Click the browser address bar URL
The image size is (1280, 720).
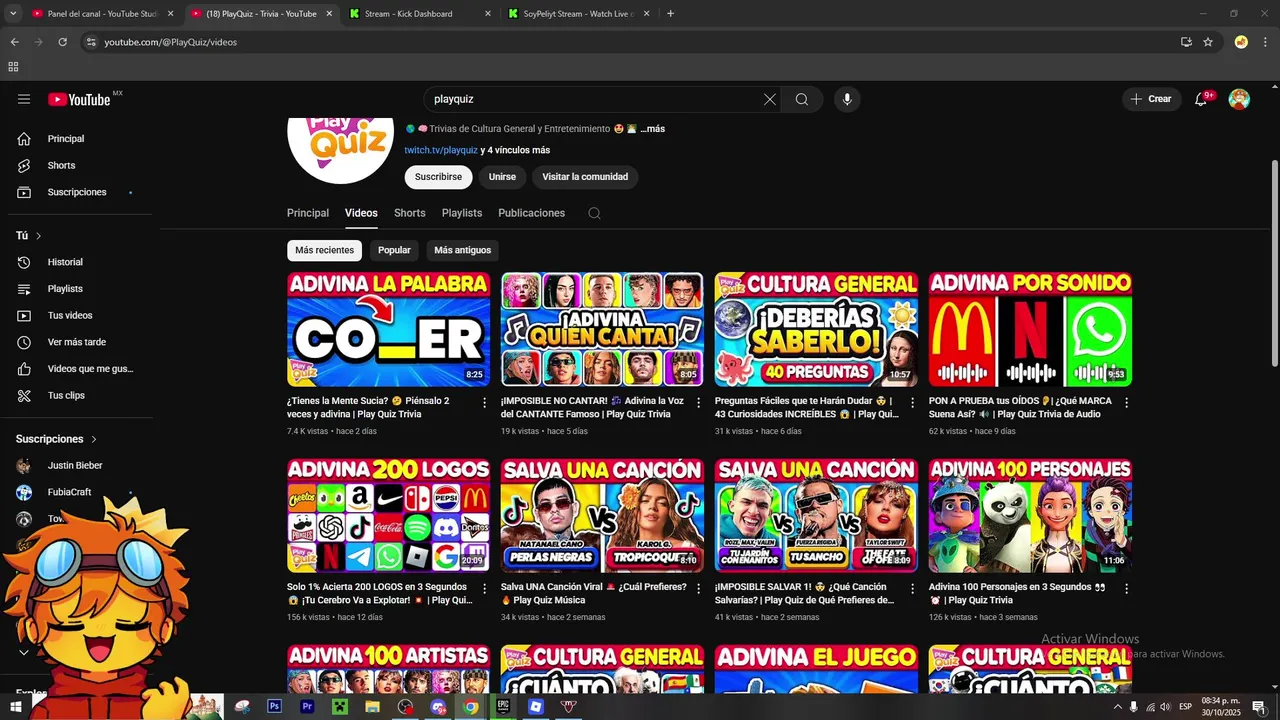[x=171, y=42]
